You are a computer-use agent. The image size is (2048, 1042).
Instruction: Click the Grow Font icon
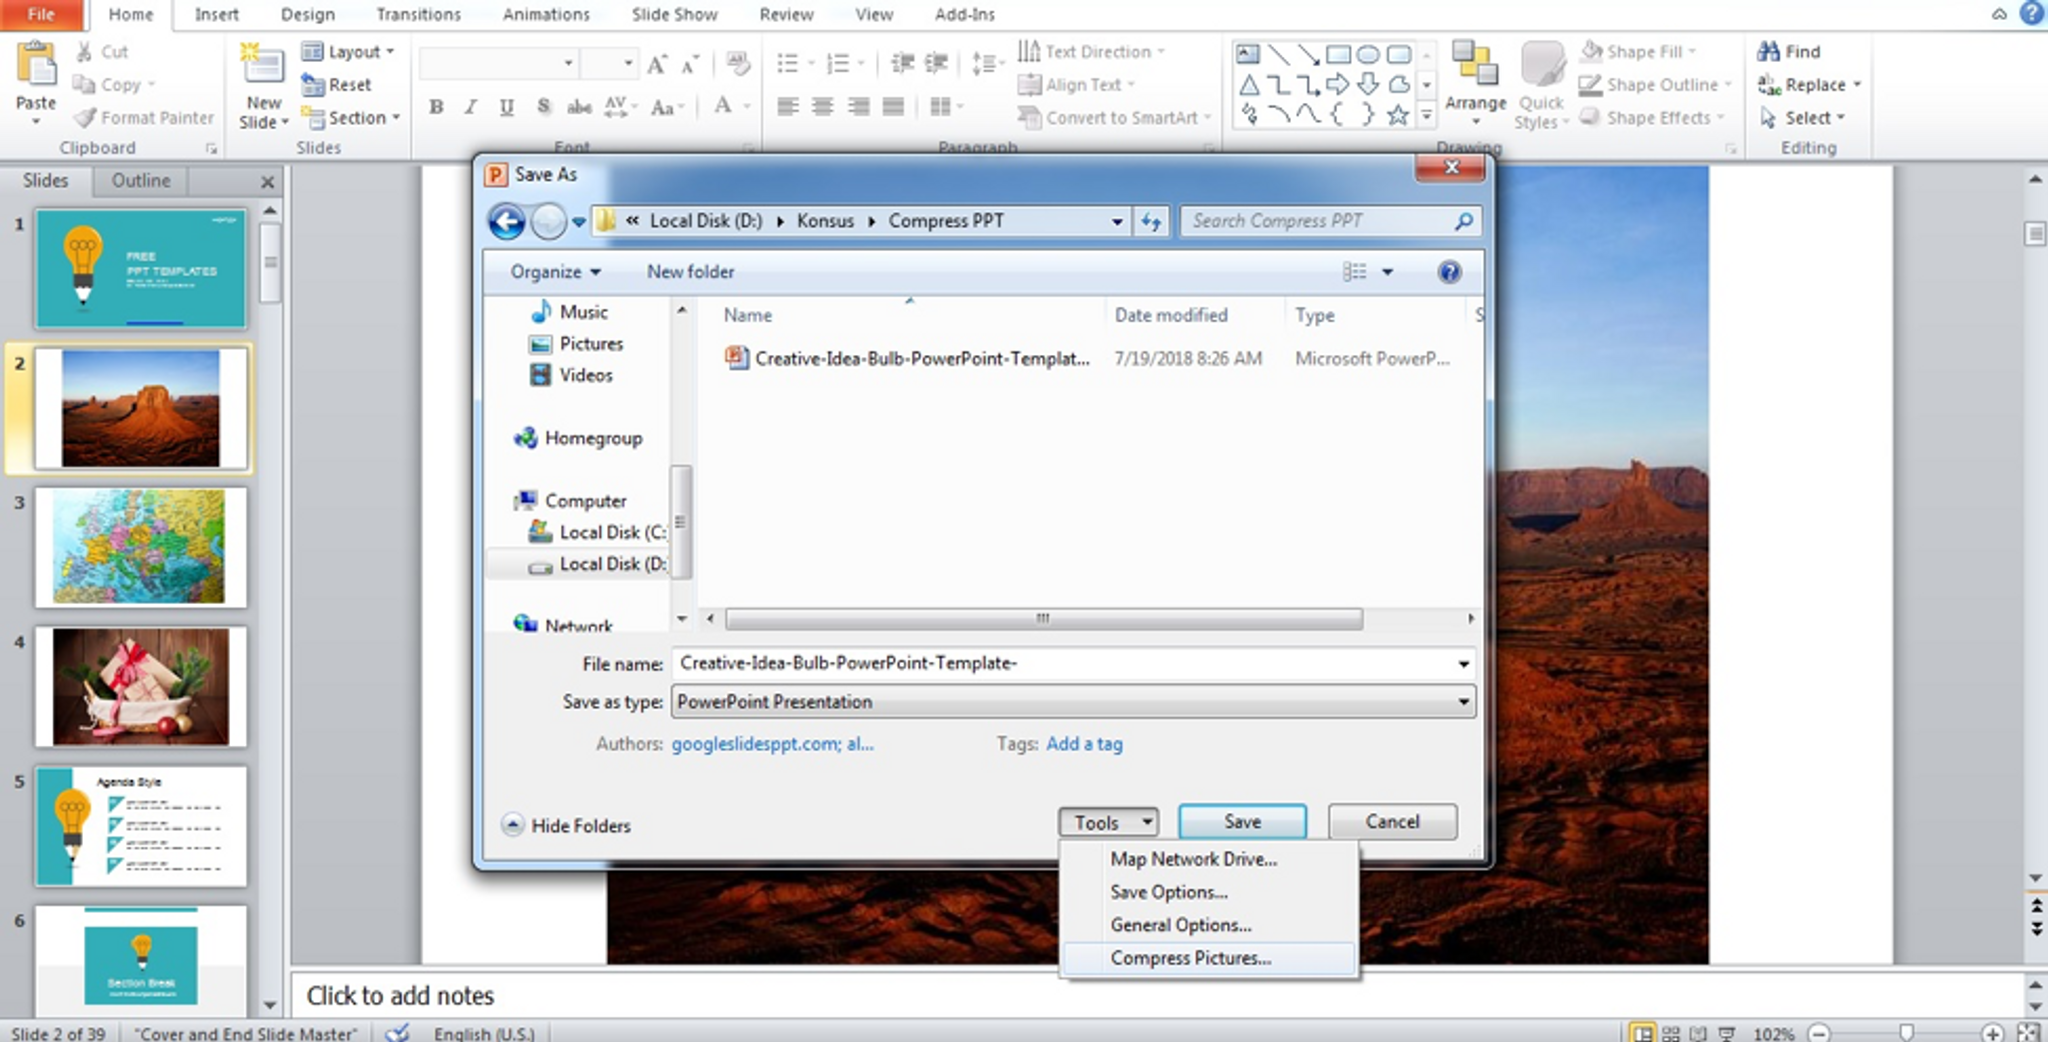tap(657, 64)
